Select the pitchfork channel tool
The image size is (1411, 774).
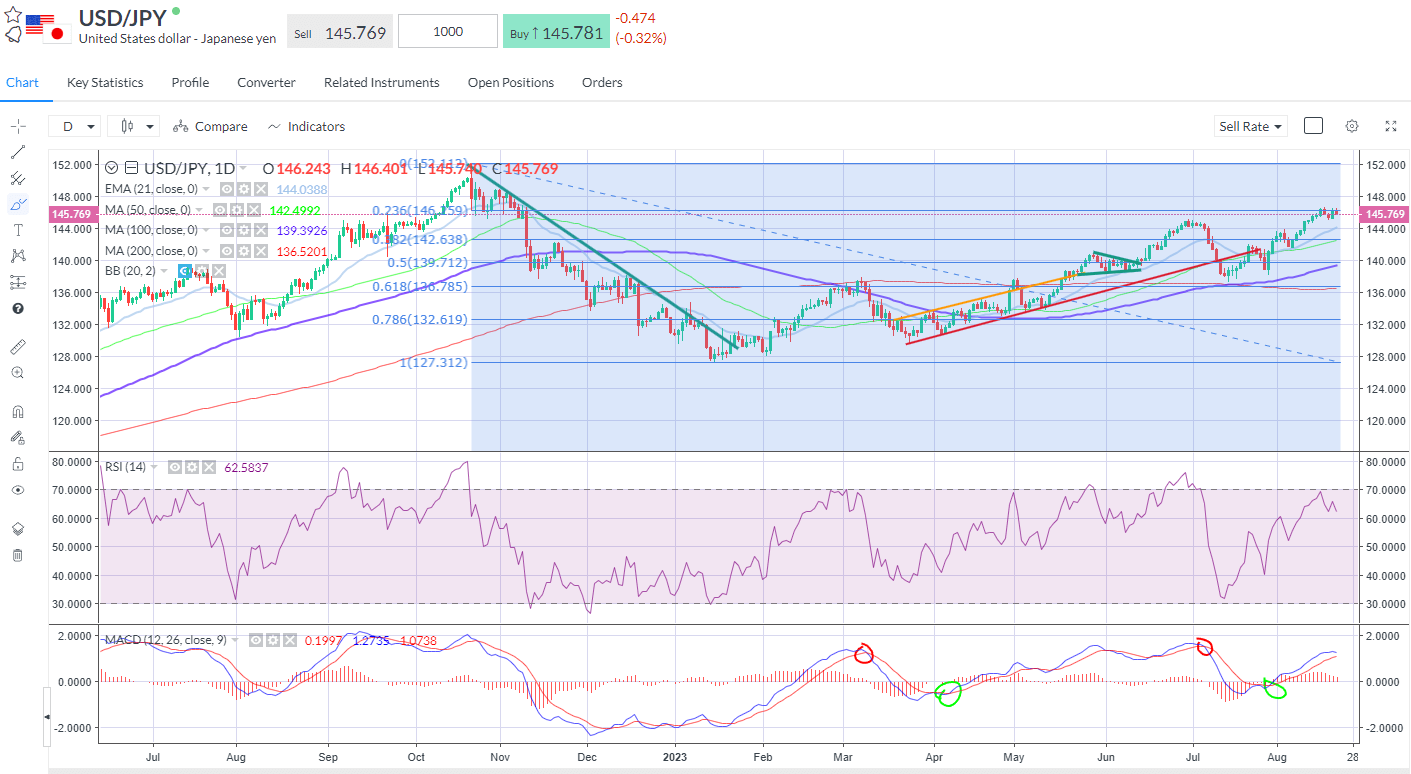click(17, 178)
